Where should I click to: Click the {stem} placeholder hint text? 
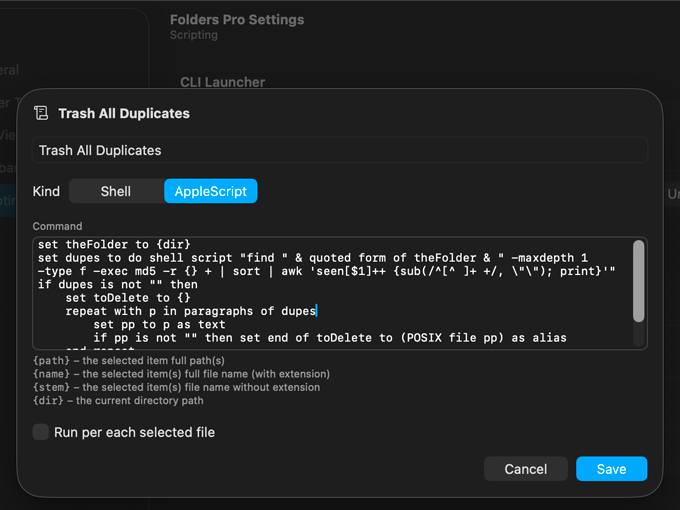[x=177, y=387]
